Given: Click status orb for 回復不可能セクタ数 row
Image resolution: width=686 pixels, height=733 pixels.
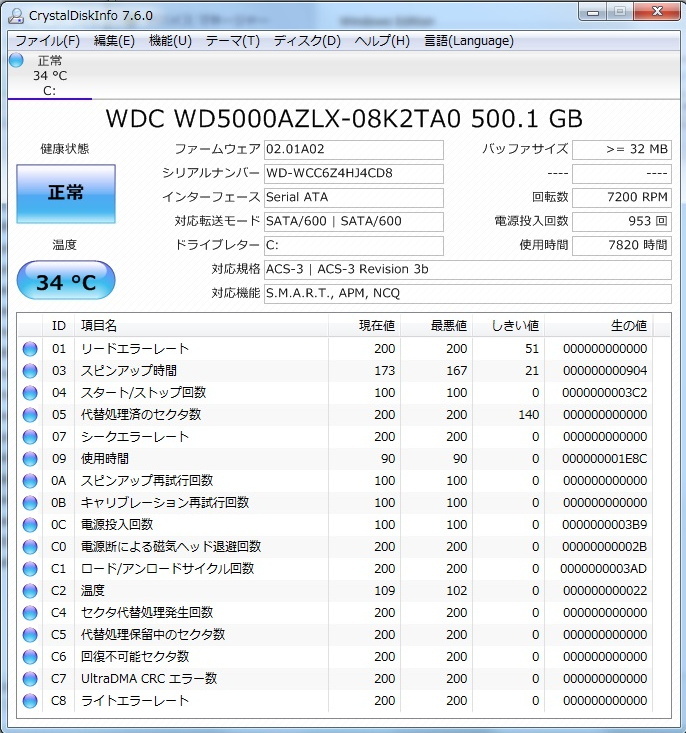Looking at the screenshot, I should click(x=30, y=657).
